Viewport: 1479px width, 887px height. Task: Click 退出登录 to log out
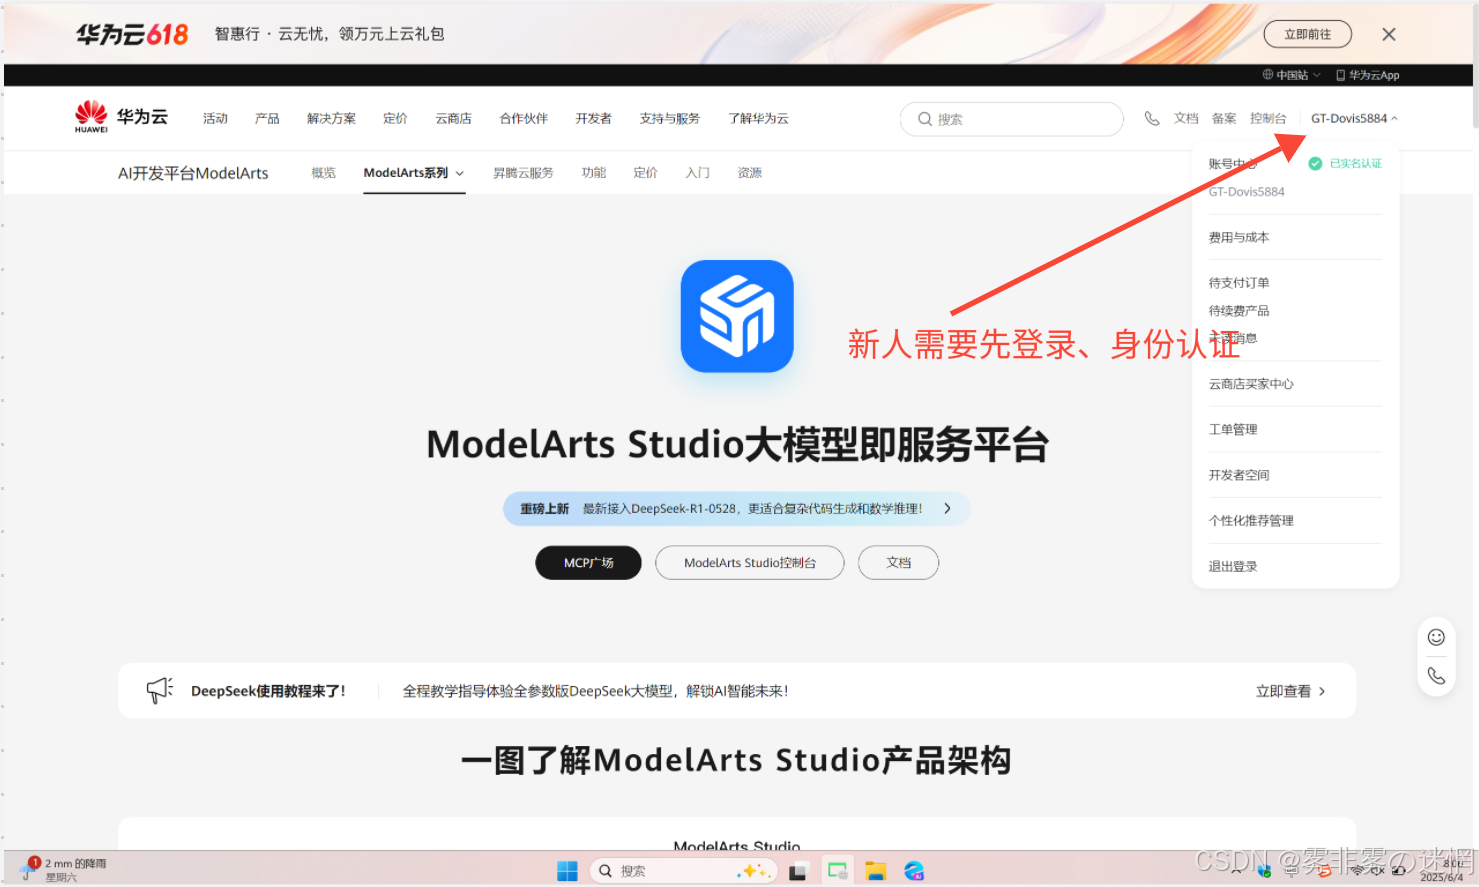[x=1232, y=567]
